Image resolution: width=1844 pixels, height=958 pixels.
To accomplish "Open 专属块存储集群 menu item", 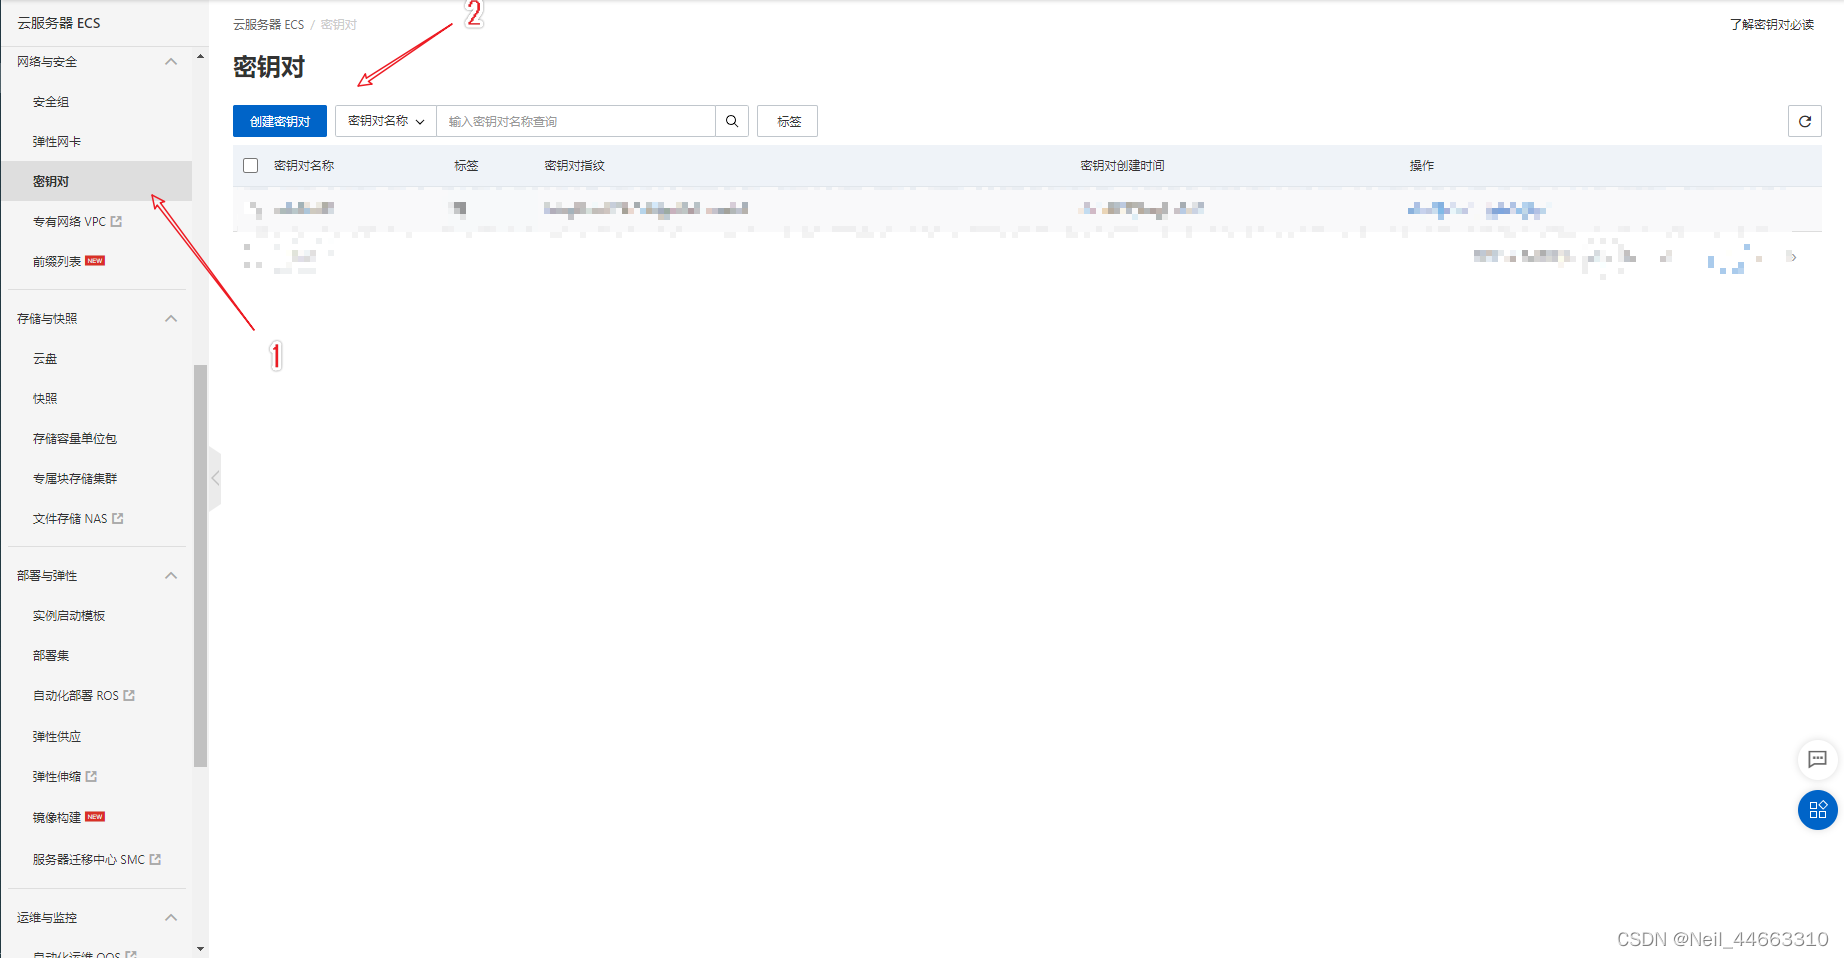I will click(x=75, y=479).
